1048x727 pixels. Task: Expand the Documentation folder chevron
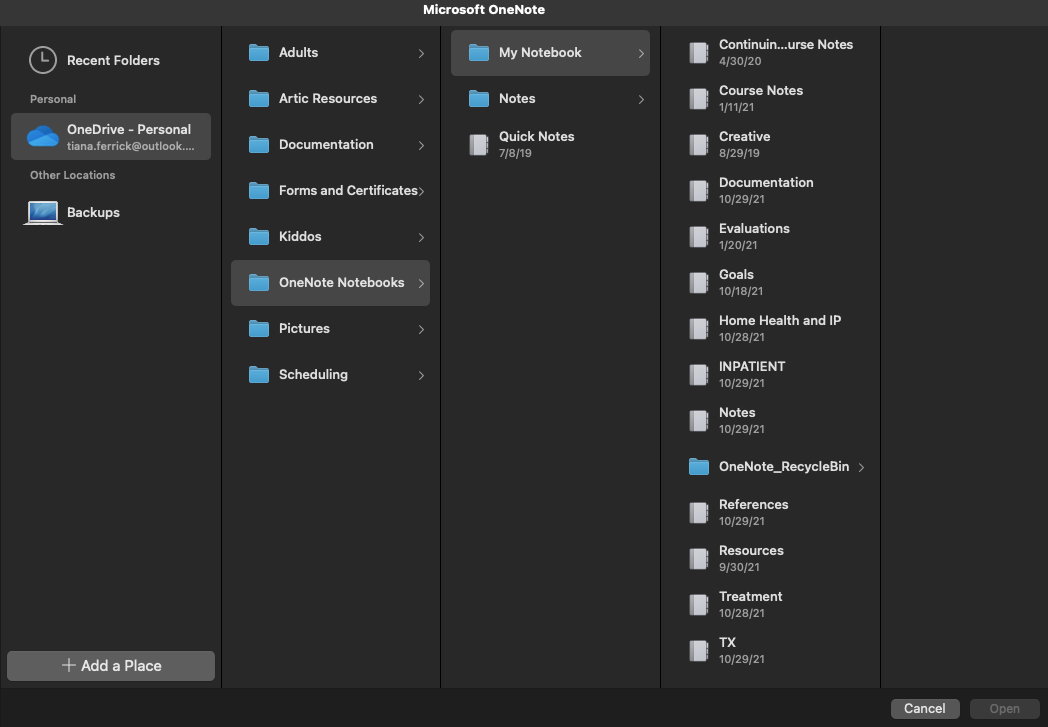pyautogui.click(x=421, y=145)
